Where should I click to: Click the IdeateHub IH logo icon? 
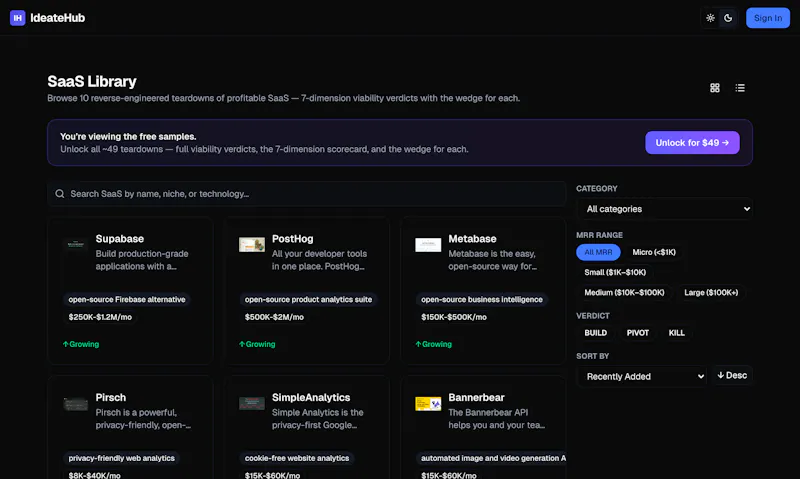coord(17,18)
